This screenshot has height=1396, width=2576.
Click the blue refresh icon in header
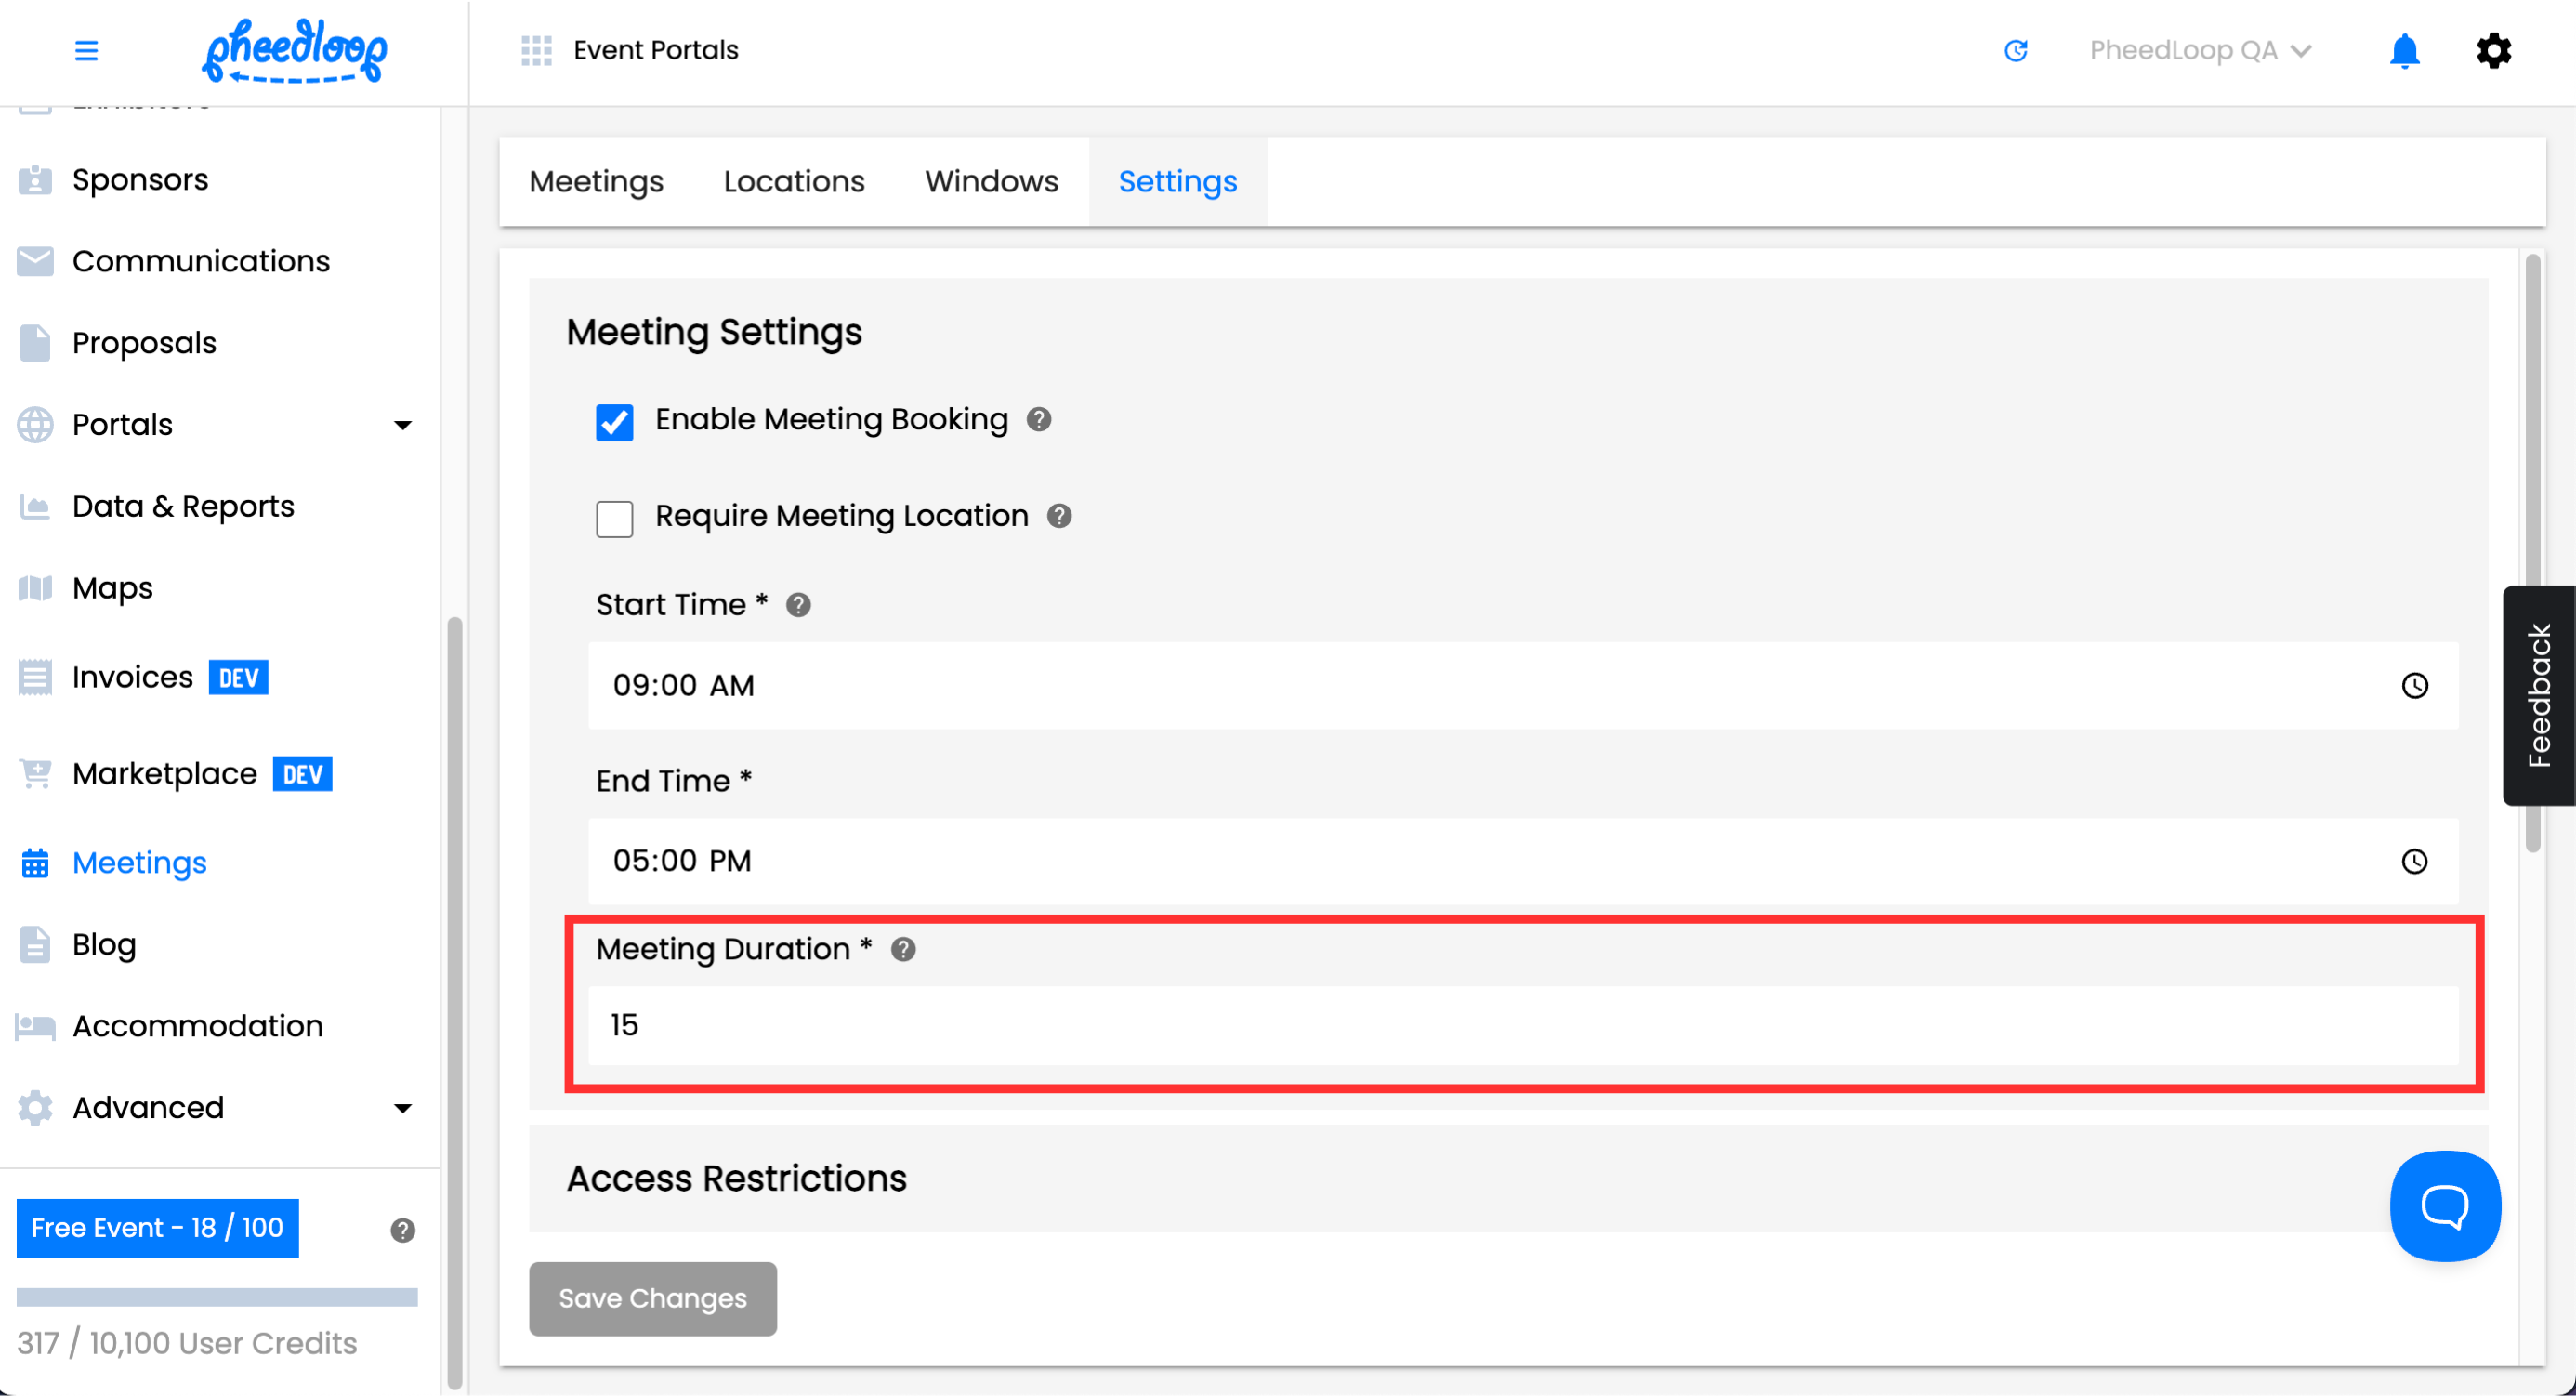tap(2015, 50)
